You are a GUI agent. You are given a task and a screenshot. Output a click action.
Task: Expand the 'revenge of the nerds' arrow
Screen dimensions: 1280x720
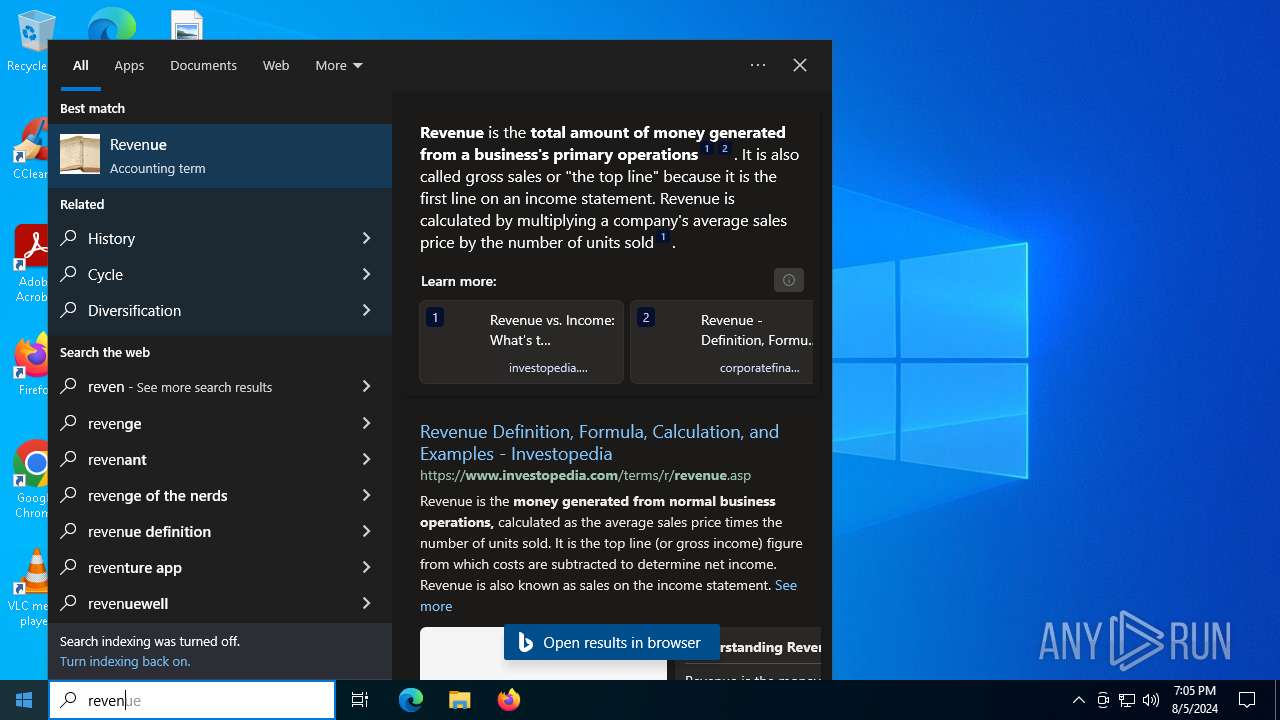366,495
